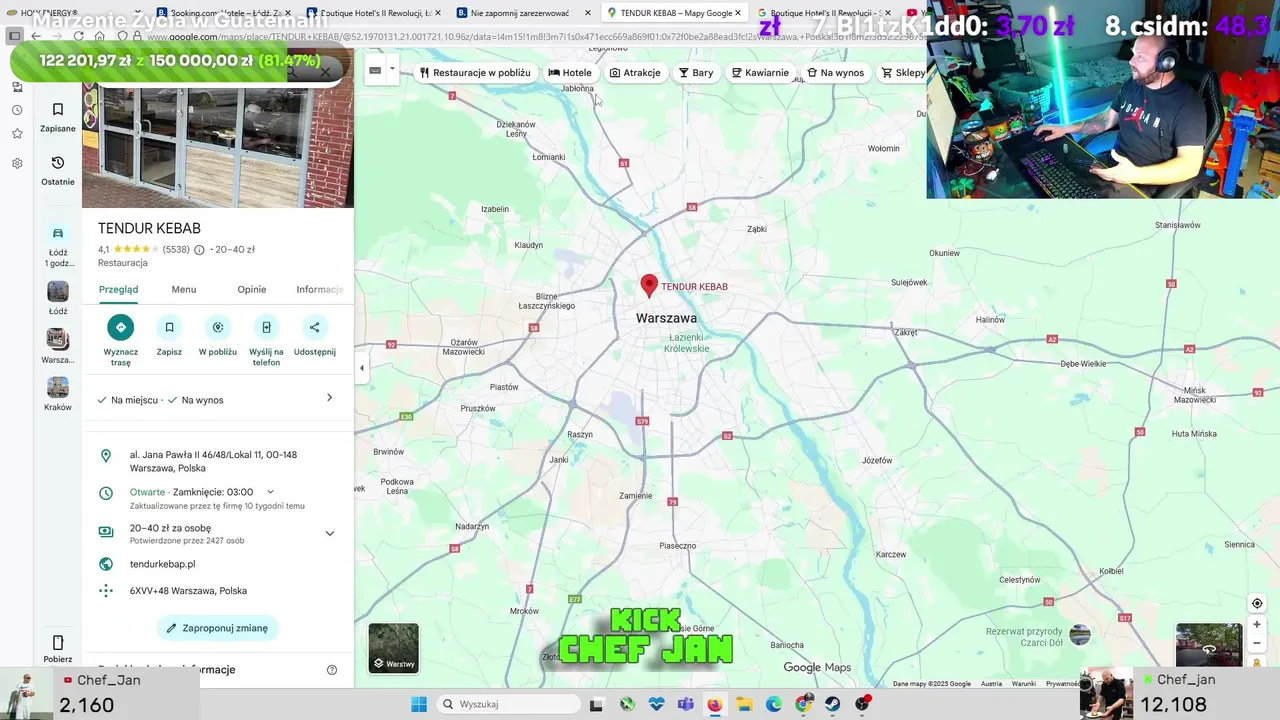Filter map by Atrakcje chip
The width and height of the screenshot is (1280, 720).
635,73
